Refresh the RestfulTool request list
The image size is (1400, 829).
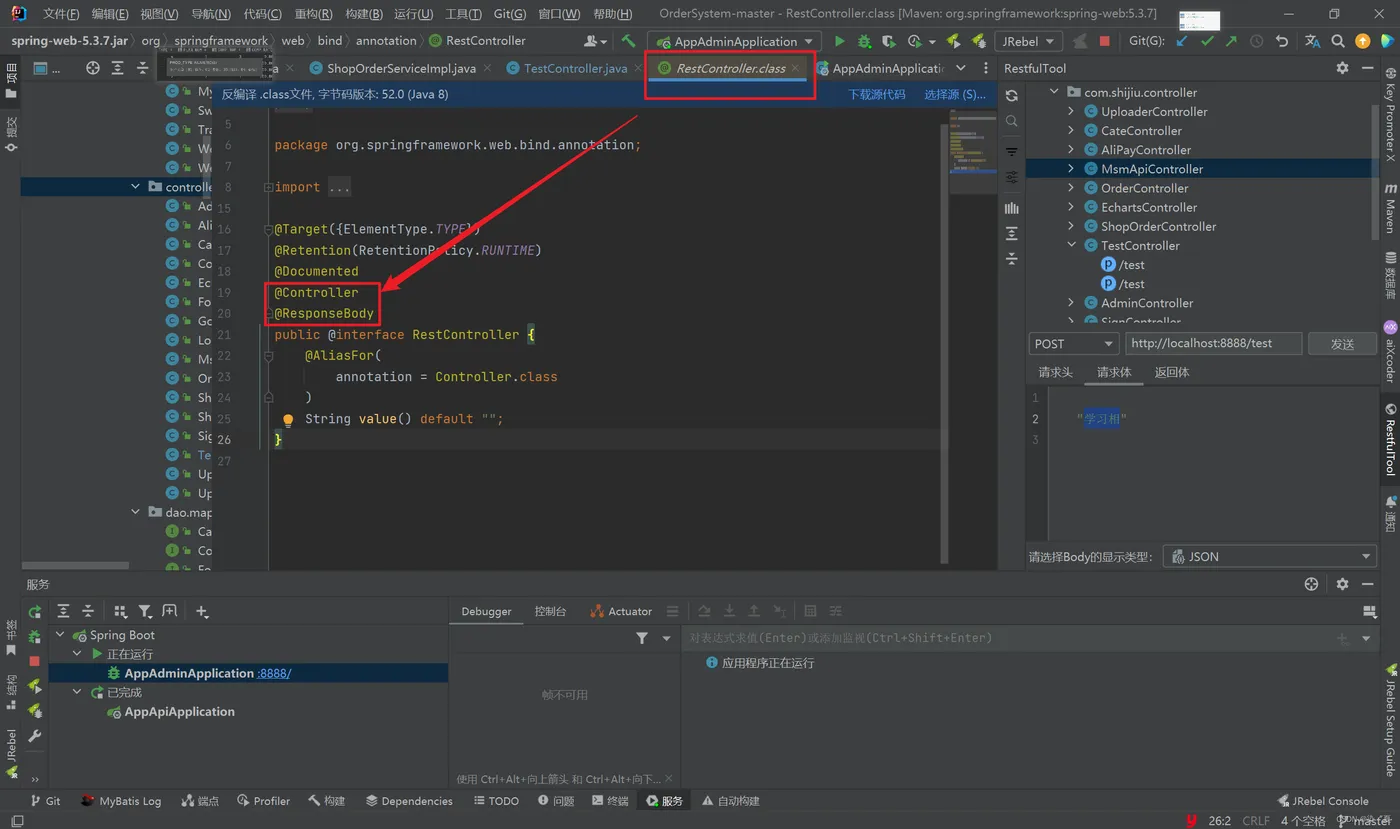click(1012, 96)
